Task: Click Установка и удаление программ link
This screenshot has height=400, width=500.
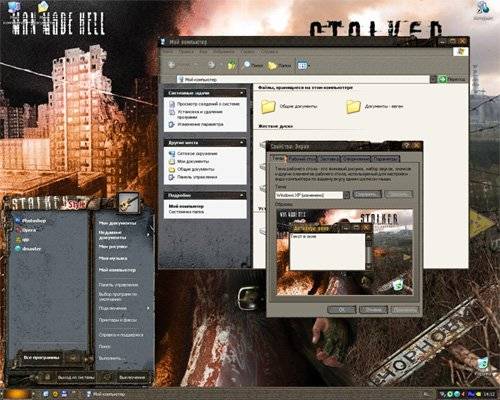Action: [x=196, y=114]
